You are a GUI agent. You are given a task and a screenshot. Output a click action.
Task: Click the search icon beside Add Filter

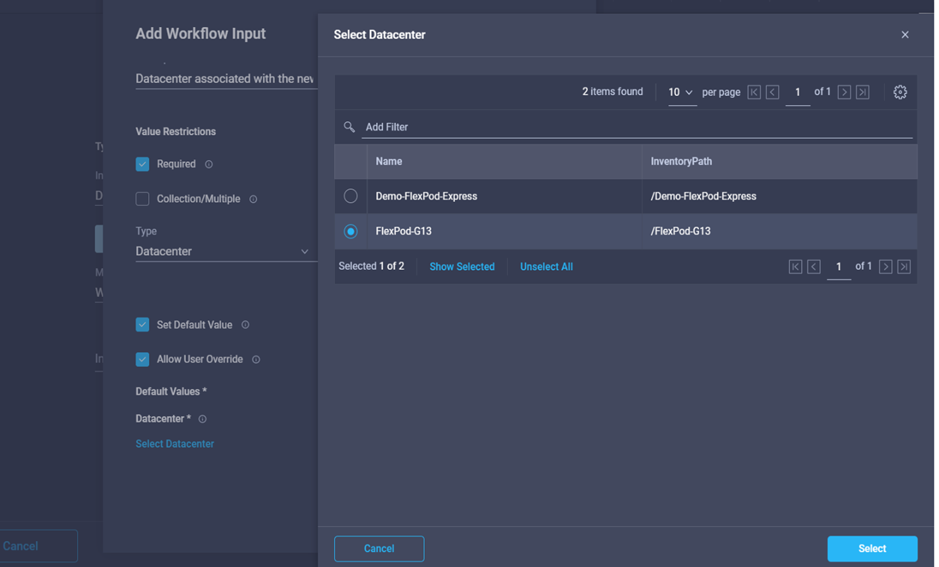pos(349,127)
